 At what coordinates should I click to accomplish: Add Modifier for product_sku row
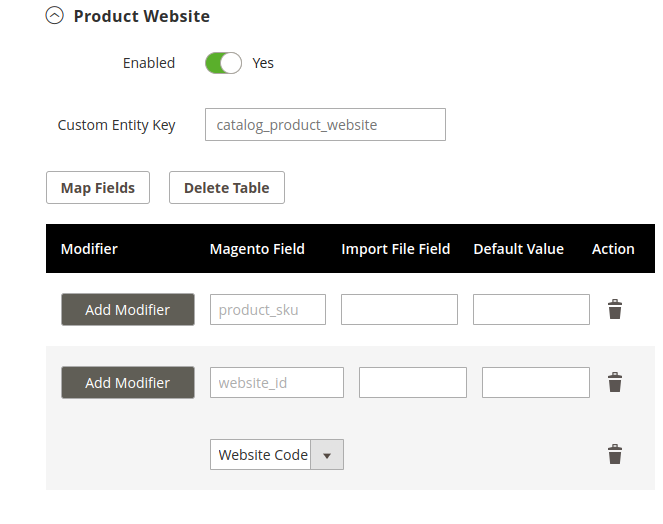click(128, 310)
